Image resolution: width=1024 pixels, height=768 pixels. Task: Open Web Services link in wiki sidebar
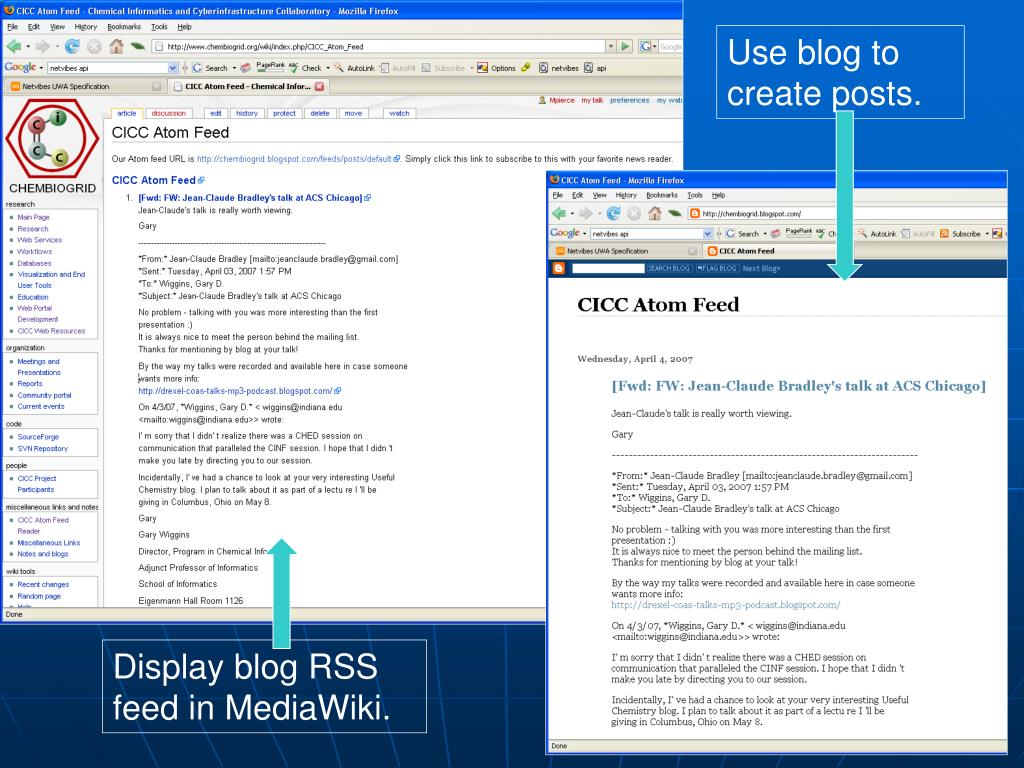coord(39,240)
